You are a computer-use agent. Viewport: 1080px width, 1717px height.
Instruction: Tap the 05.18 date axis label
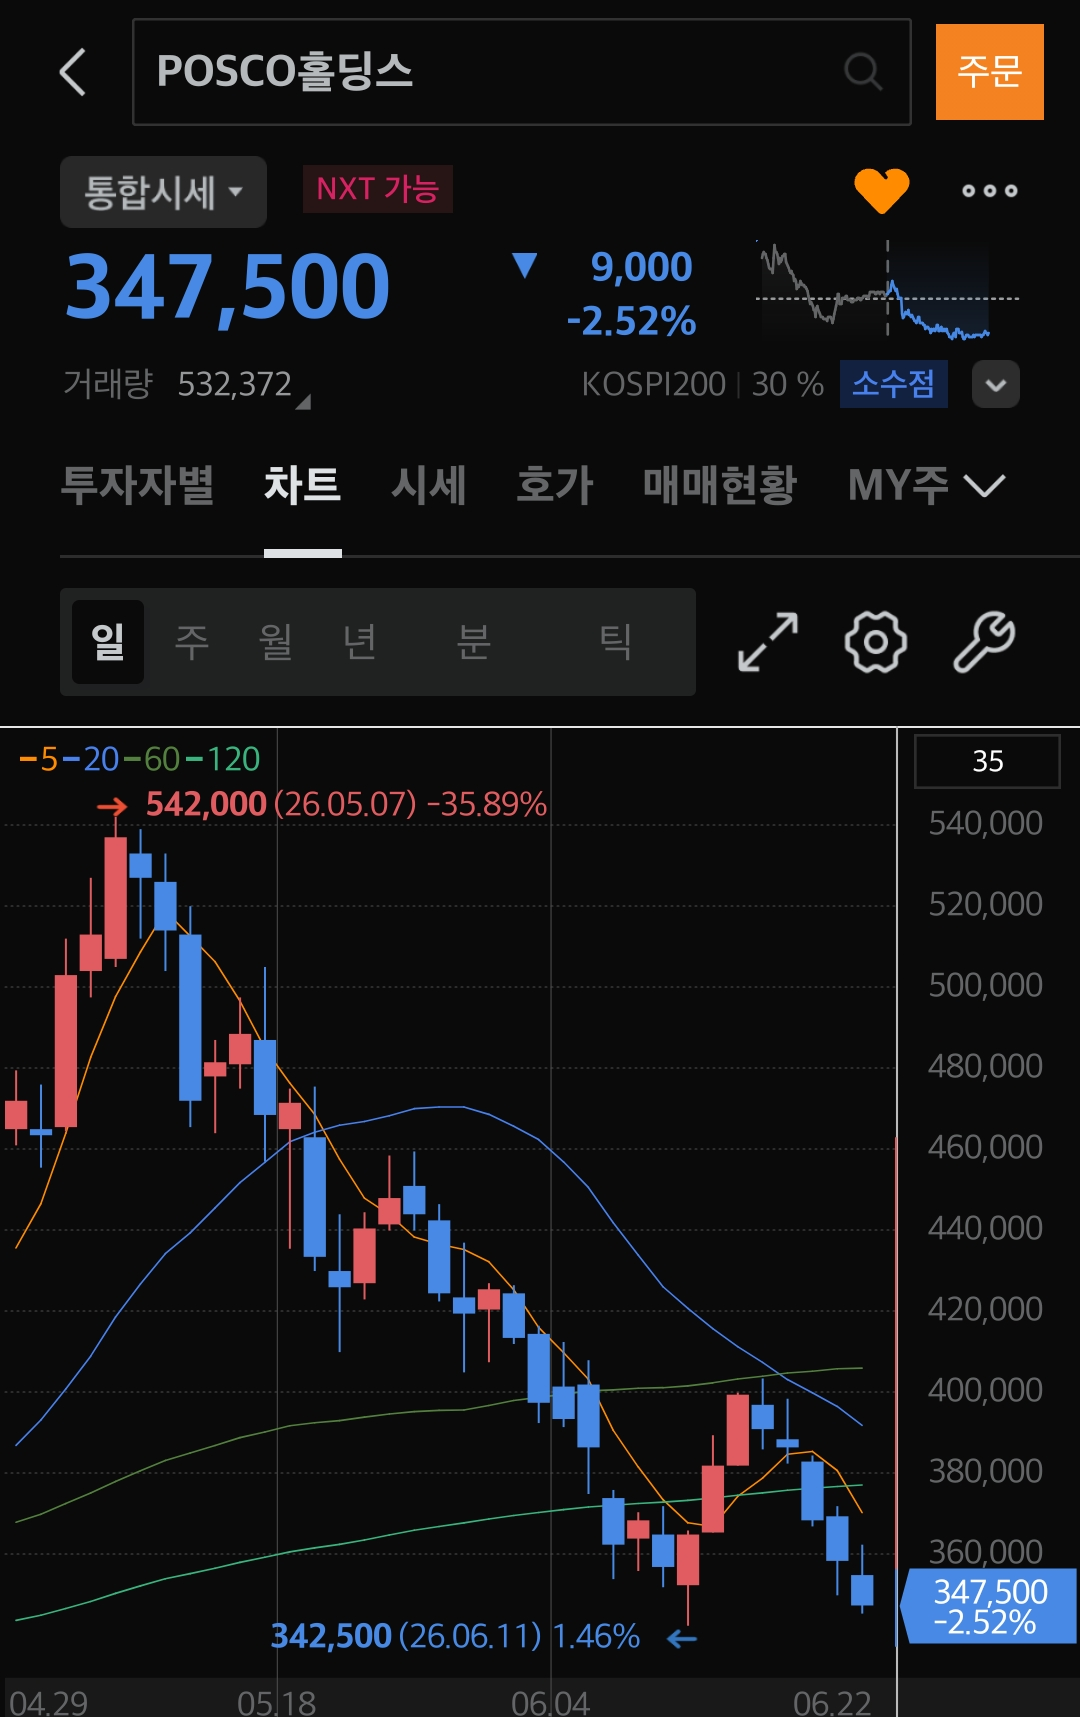(x=276, y=1702)
